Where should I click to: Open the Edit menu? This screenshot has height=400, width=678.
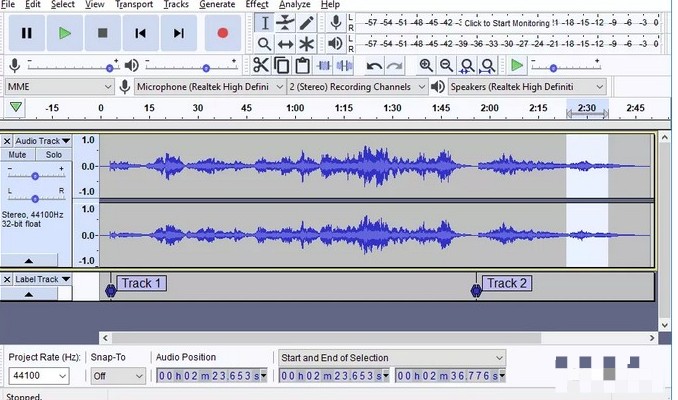(32, 4)
